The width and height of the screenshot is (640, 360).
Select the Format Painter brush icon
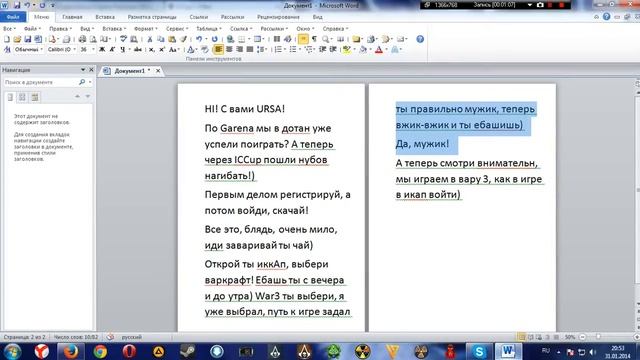coord(183,39)
